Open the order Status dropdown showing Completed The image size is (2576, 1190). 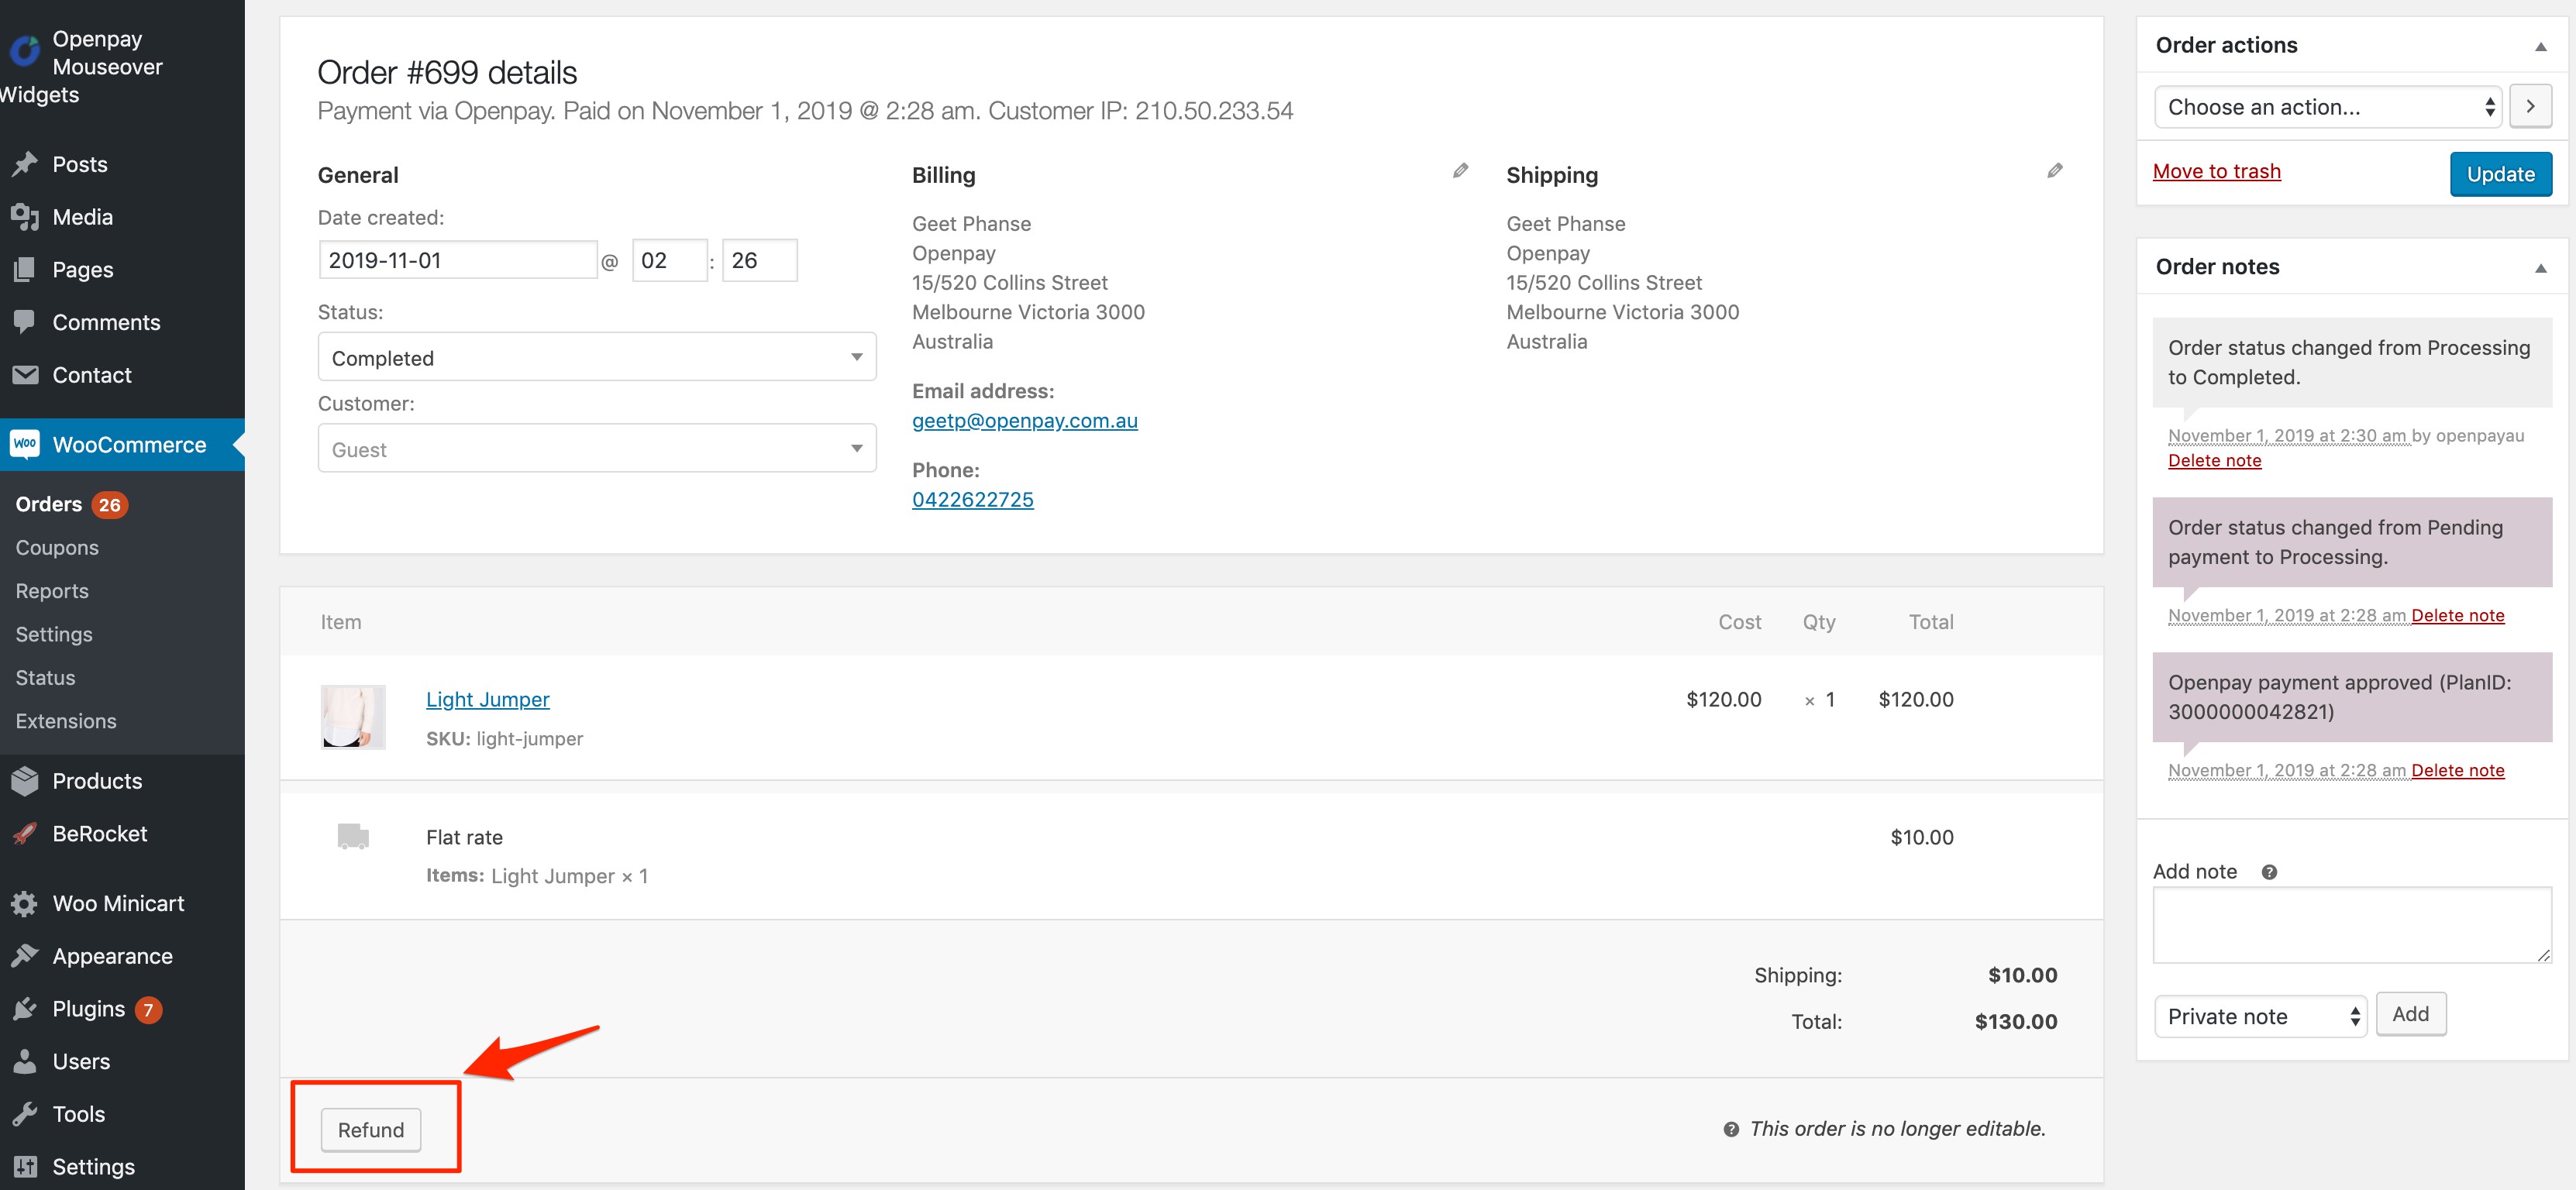coord(596,357)
